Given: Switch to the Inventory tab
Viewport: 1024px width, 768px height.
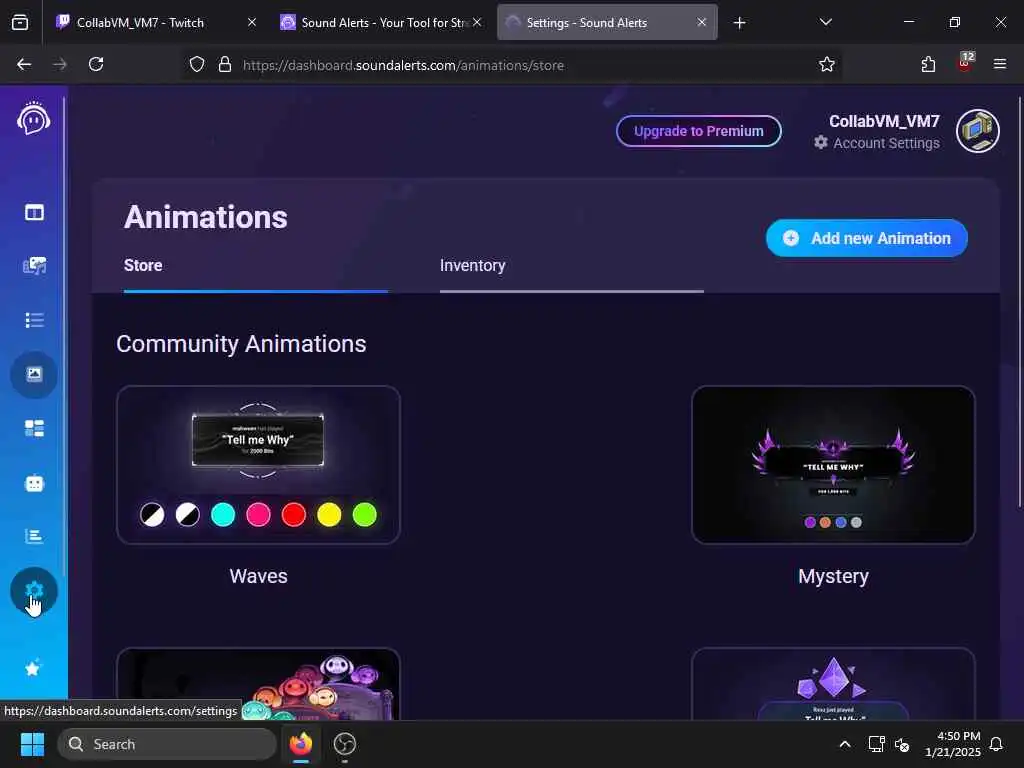Looking at the screenshot, I should (472, 265).
